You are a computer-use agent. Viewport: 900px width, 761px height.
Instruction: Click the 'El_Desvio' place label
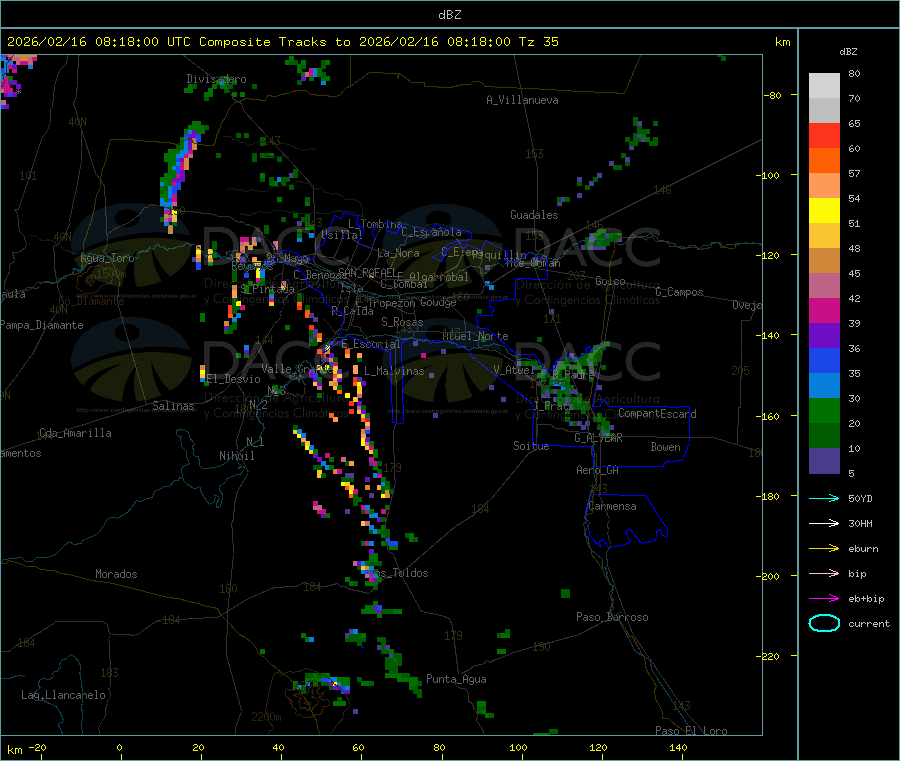click(x=234, y=379)
